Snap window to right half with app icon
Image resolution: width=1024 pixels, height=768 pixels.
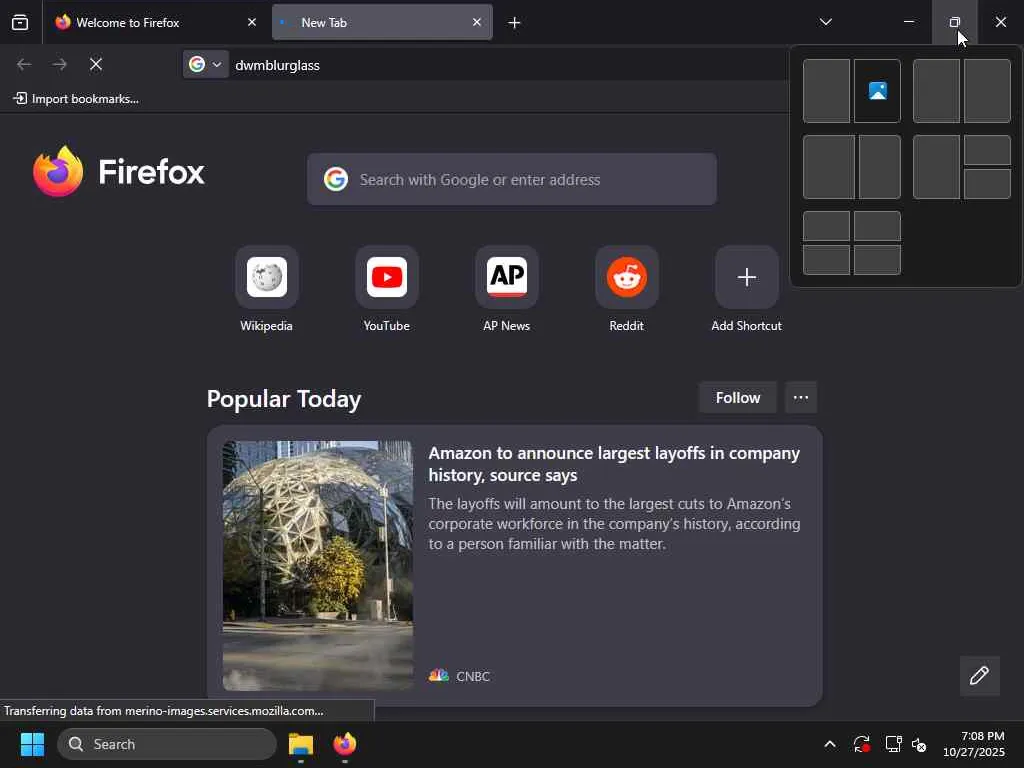click(878, 91)
